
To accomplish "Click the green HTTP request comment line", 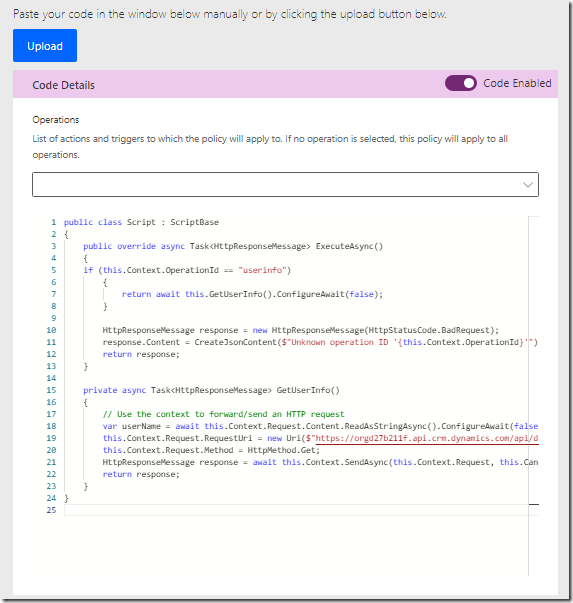I will [x=223, y=414].
